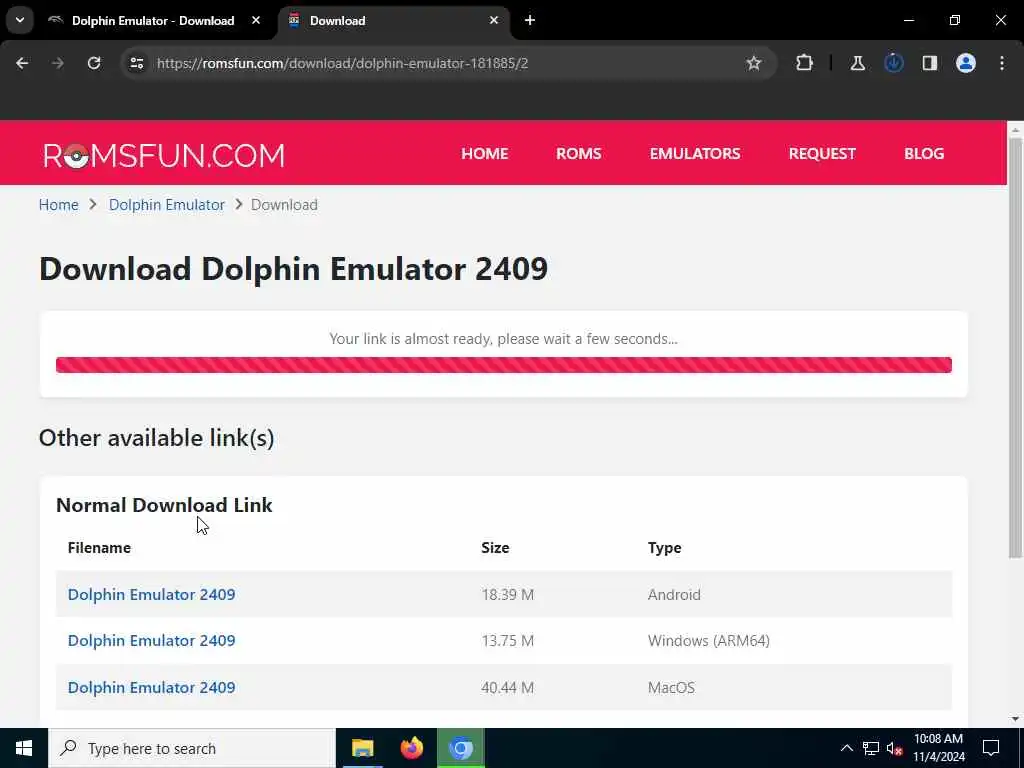Click the 40.44 M size cell

point(507,688)
